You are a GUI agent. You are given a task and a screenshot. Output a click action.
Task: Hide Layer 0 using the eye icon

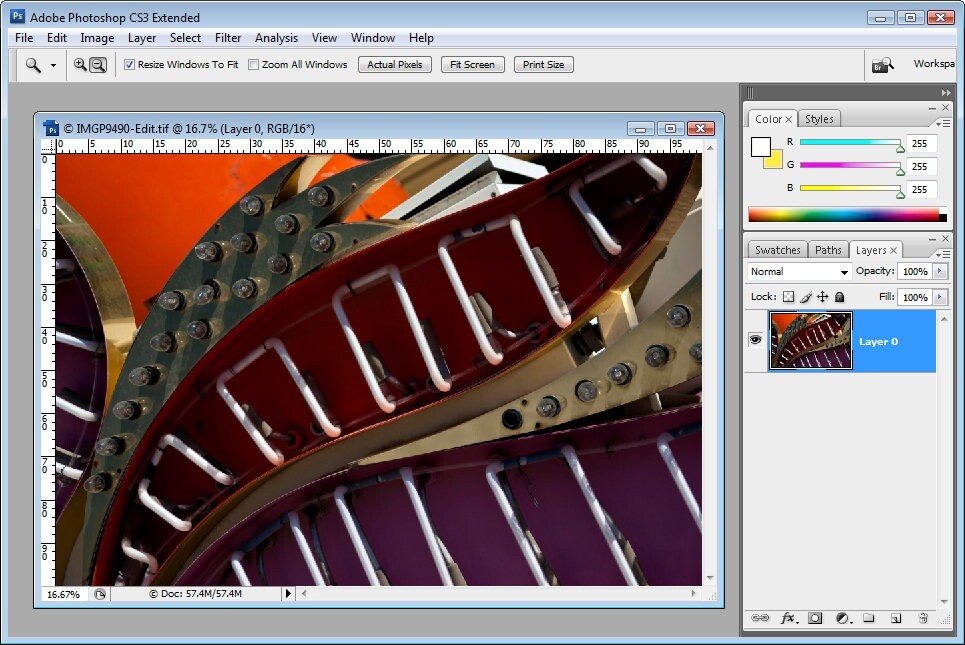pyautogui.click(x=755, y=340)
